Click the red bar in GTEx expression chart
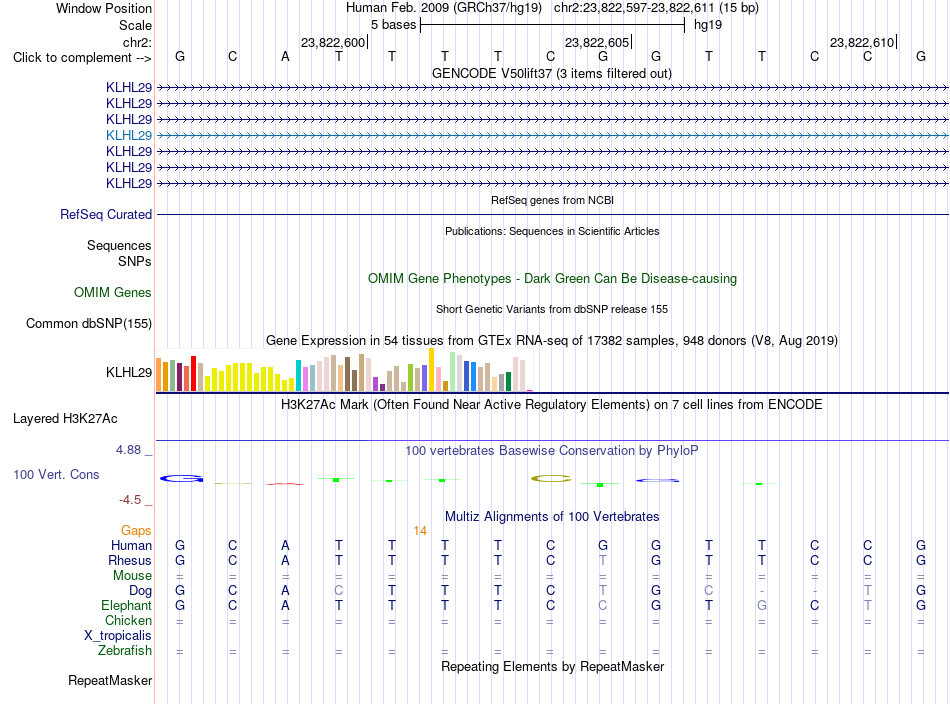Viewport: 950px width, 704px height. coord(193,373)
